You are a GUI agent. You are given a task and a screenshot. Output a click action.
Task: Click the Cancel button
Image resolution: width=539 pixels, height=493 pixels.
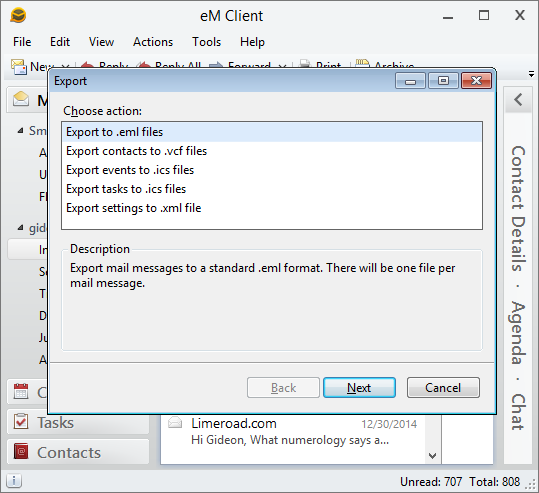[443, 387]
